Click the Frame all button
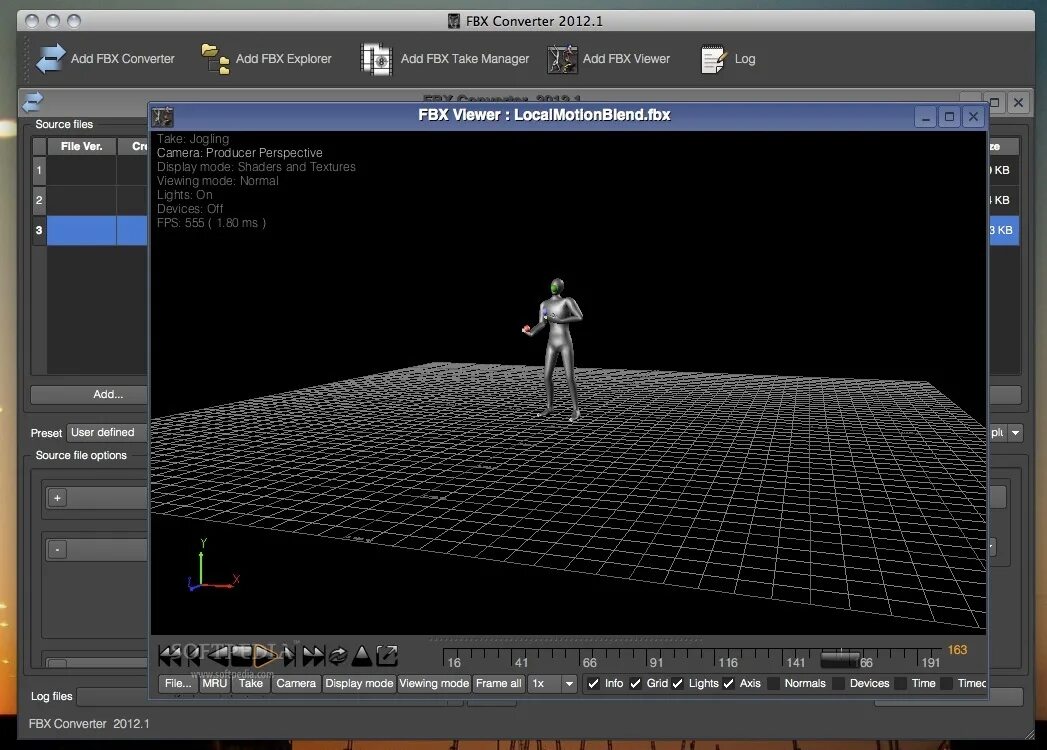 click(498, 683)
